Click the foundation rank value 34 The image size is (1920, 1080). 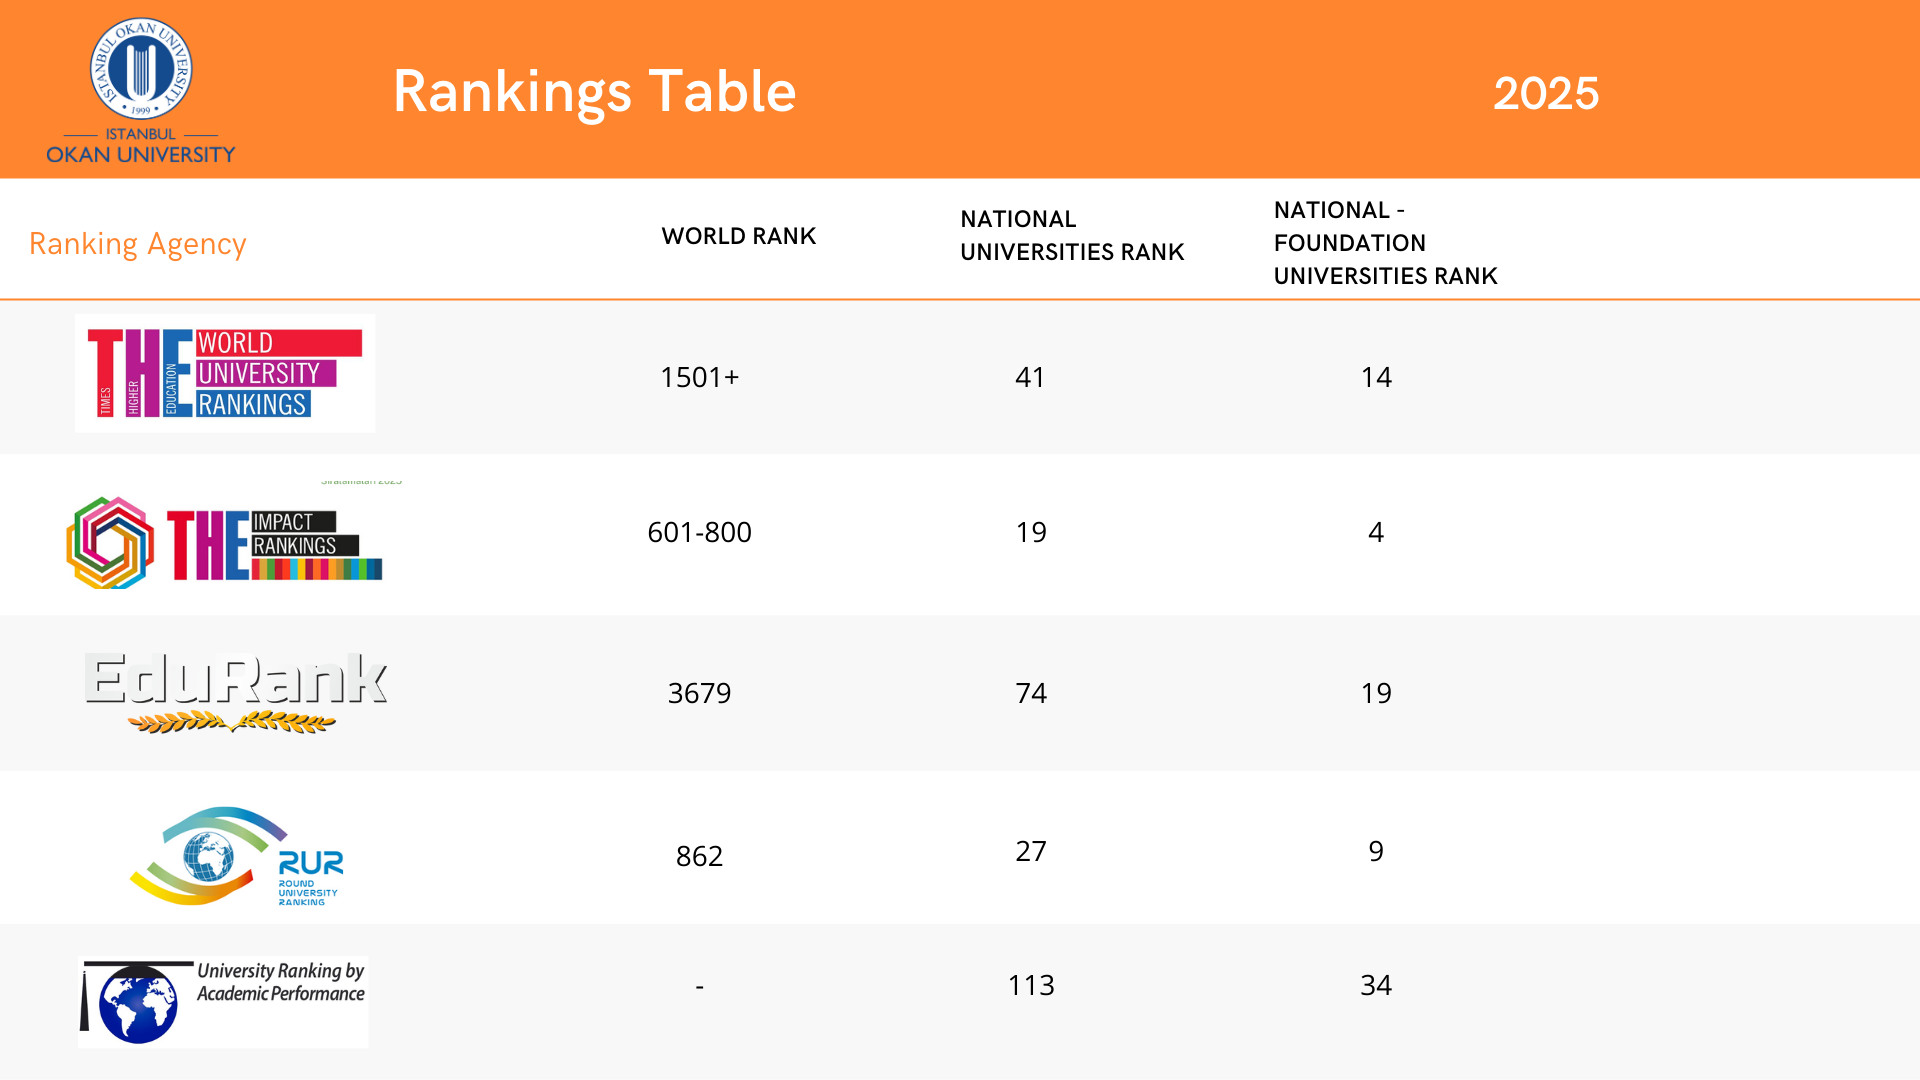pos(1376,985)
